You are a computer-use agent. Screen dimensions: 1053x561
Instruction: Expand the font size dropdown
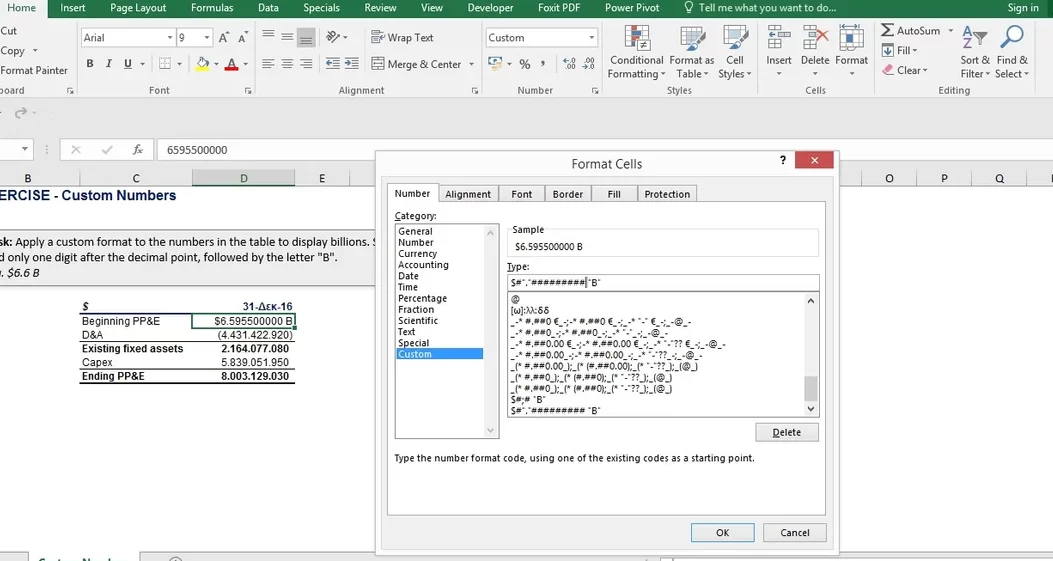coord(207,38)
